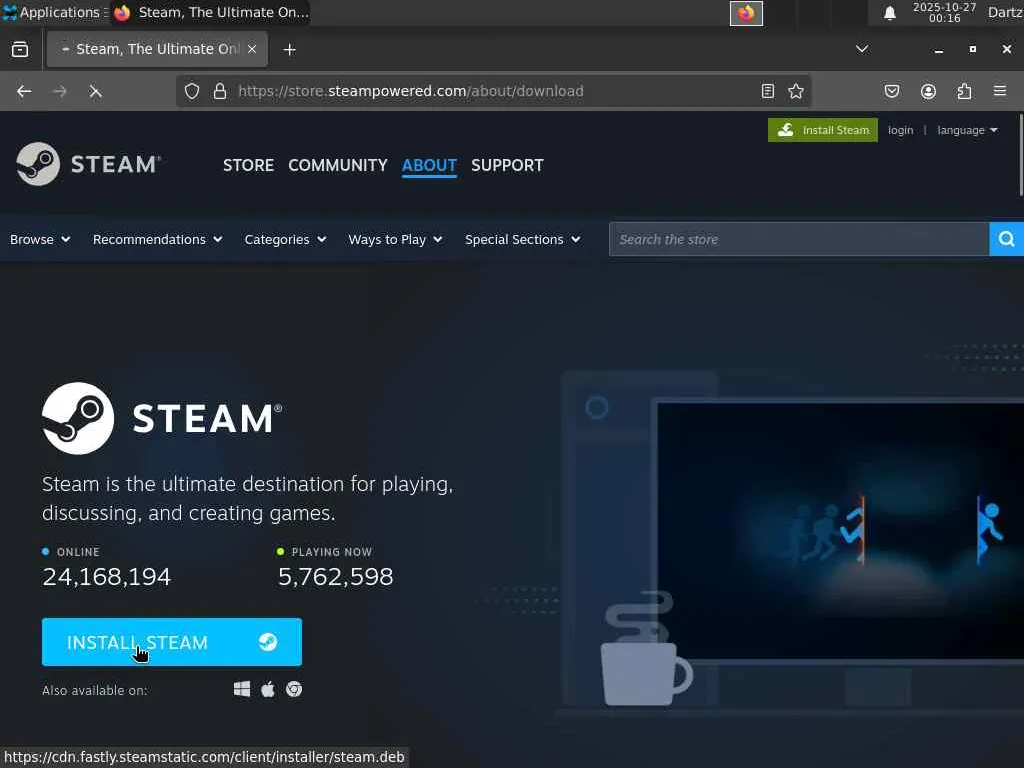The width and height of the screenshot is (1024, 768).
Task: Select the Firefox taskbar window entry
Action: [210, 12]
